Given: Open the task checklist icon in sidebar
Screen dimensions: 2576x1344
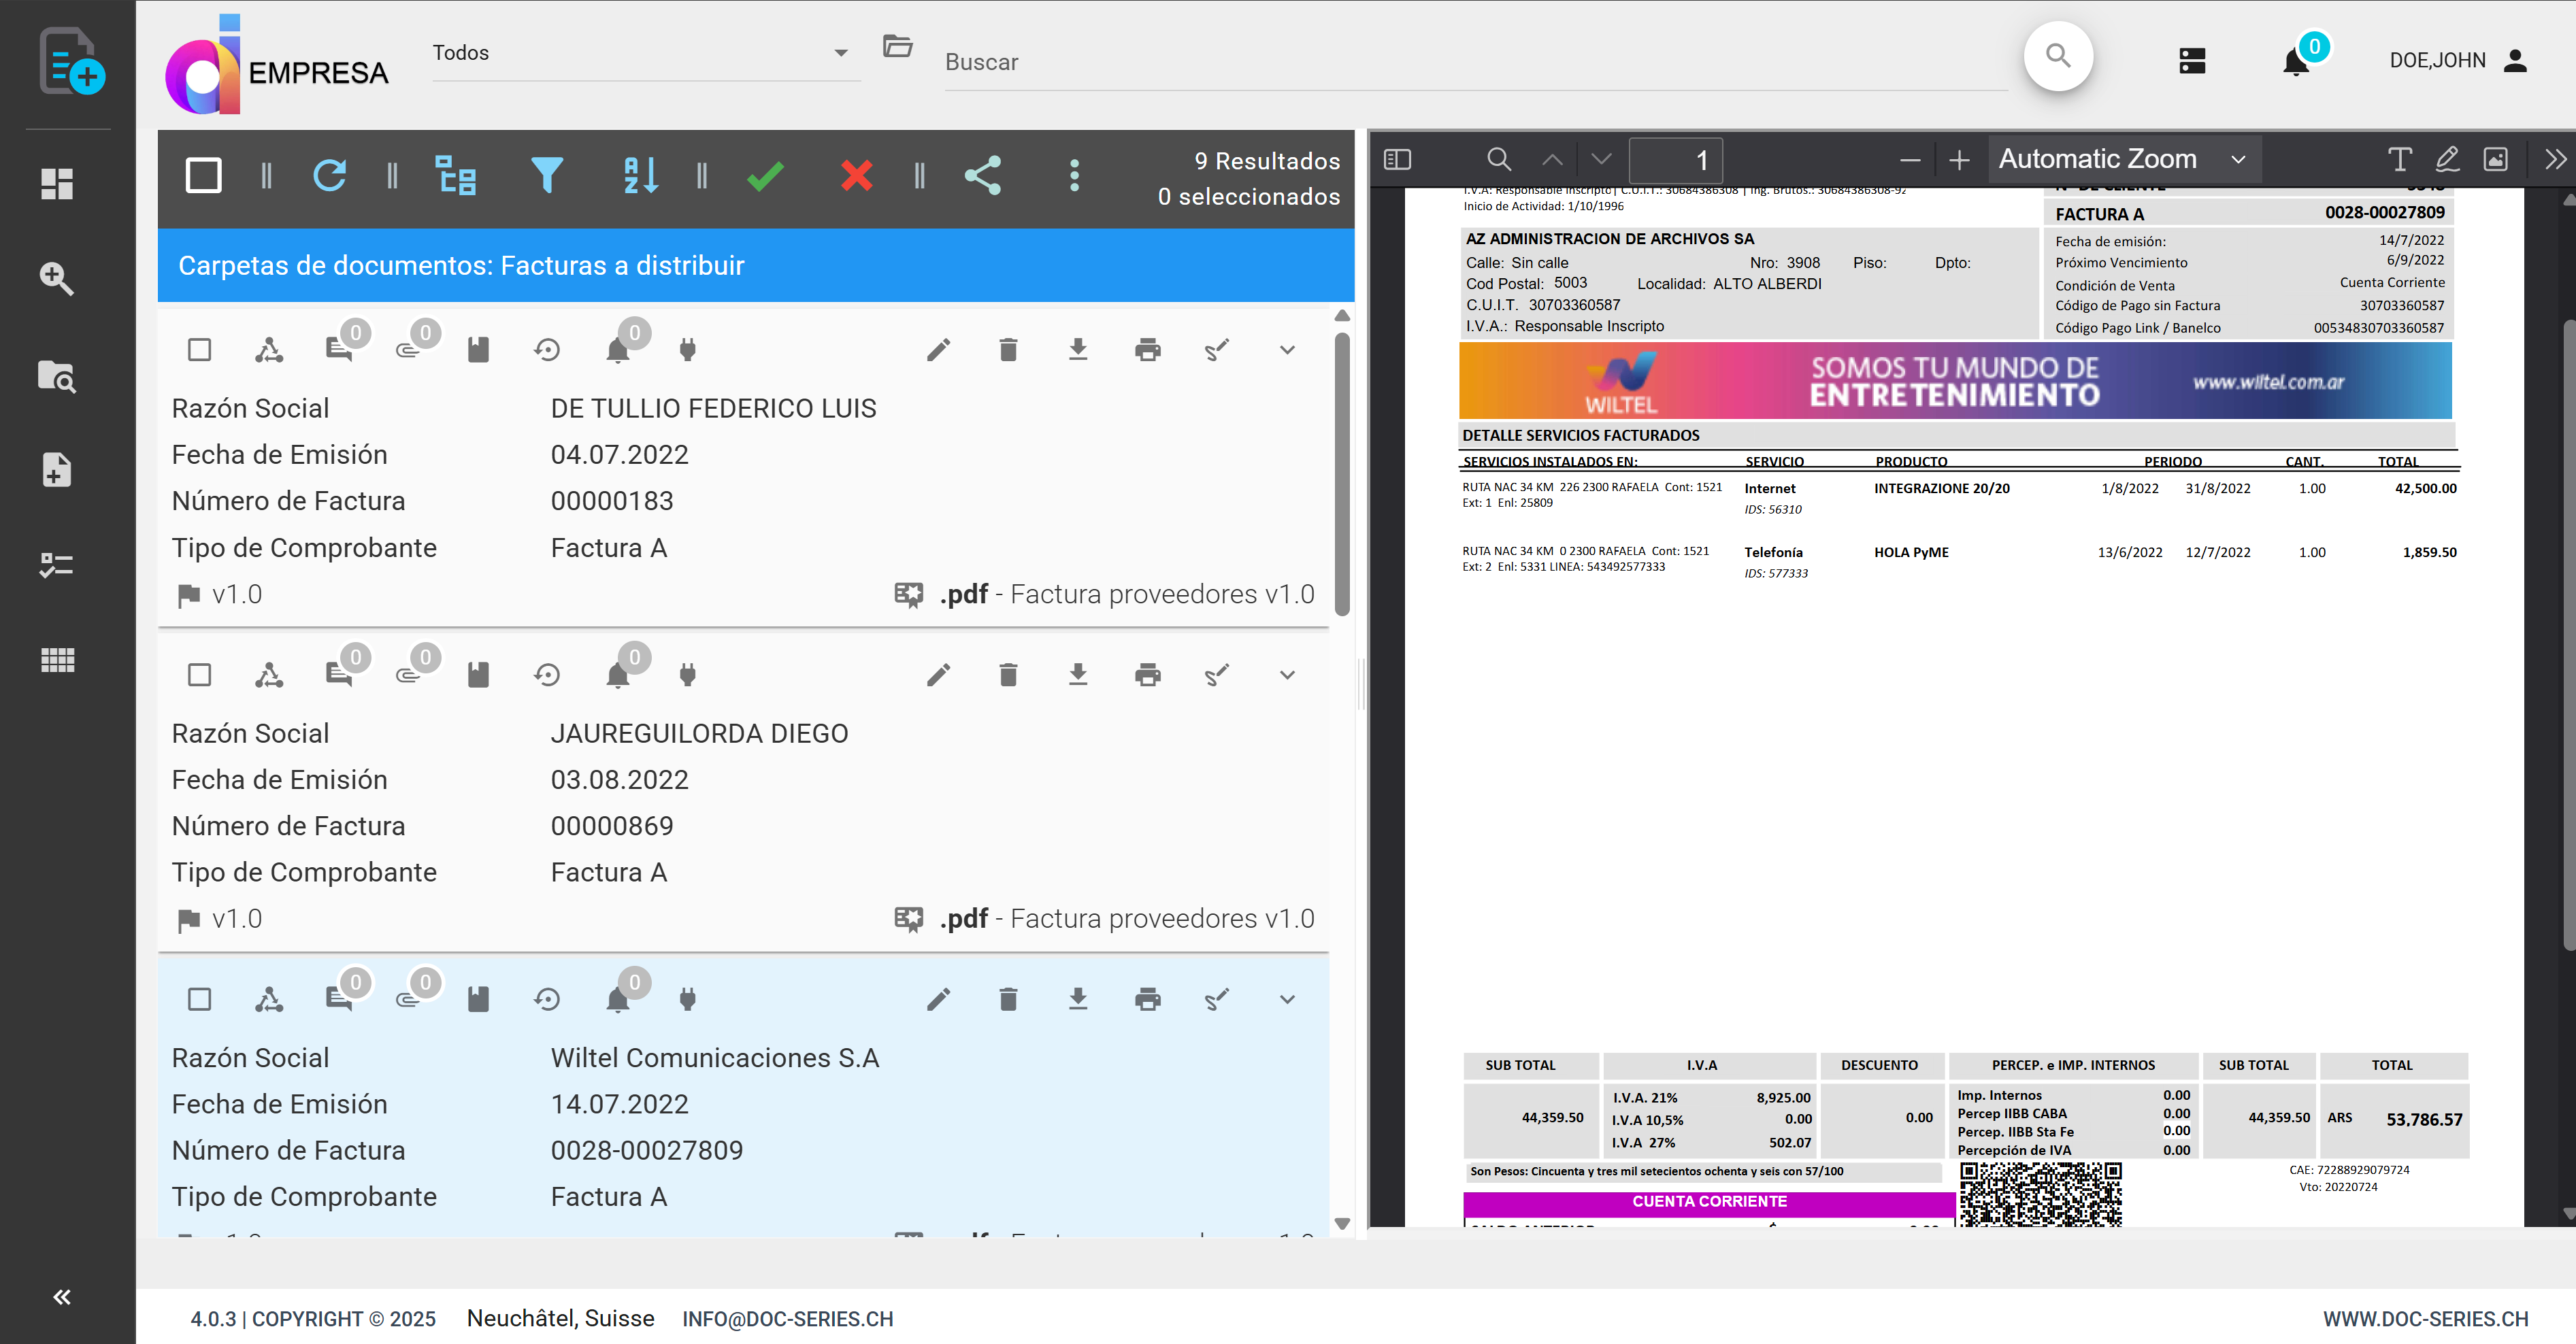Looking at the screenshot, I should pos(57,565).
